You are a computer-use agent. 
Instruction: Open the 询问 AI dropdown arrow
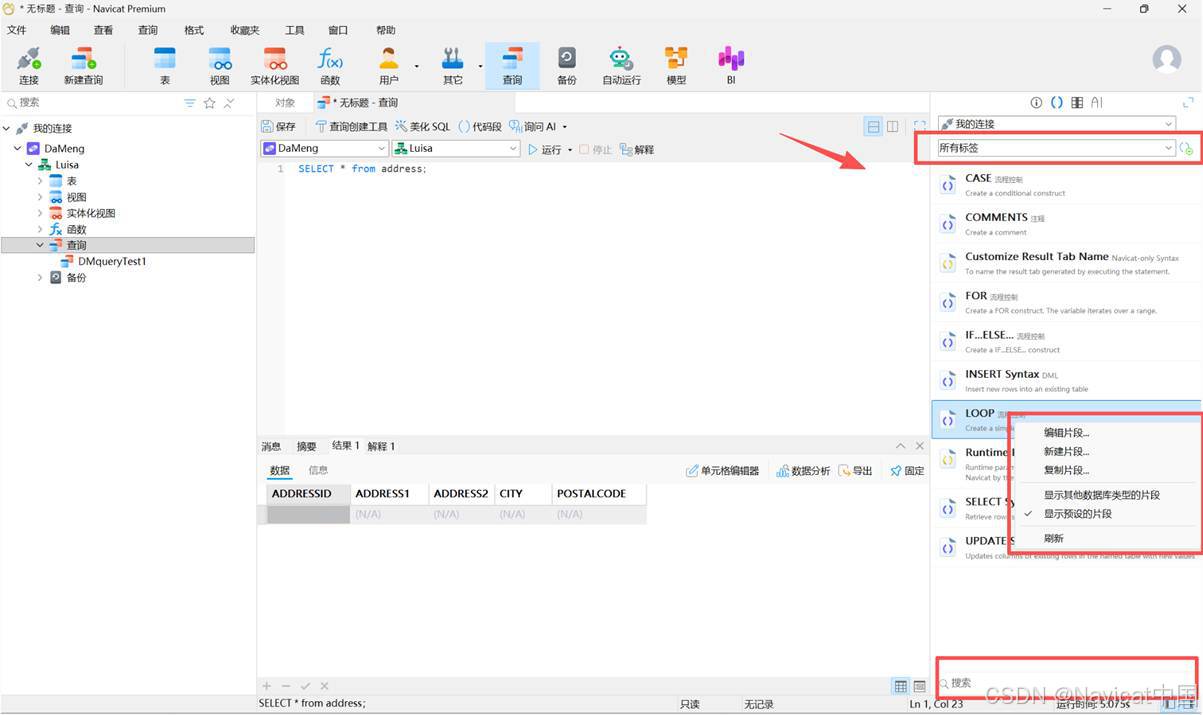click(565, 127)
